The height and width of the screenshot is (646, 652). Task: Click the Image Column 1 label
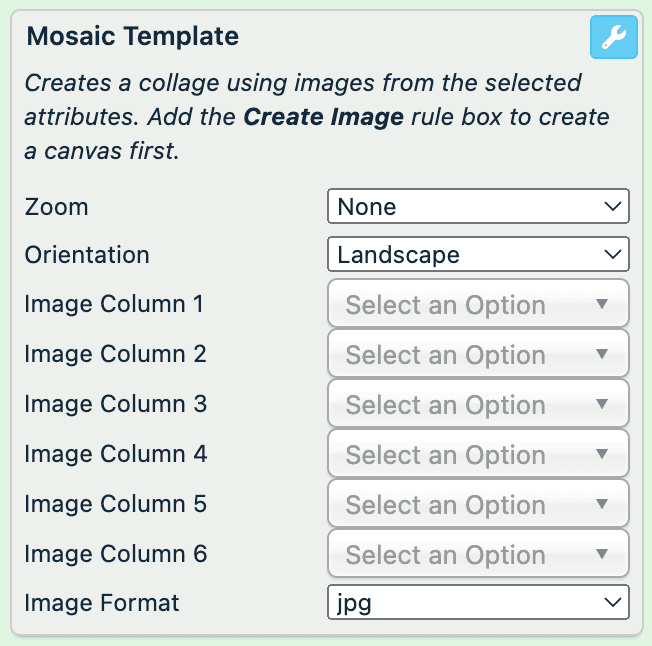tap(114, 304)
